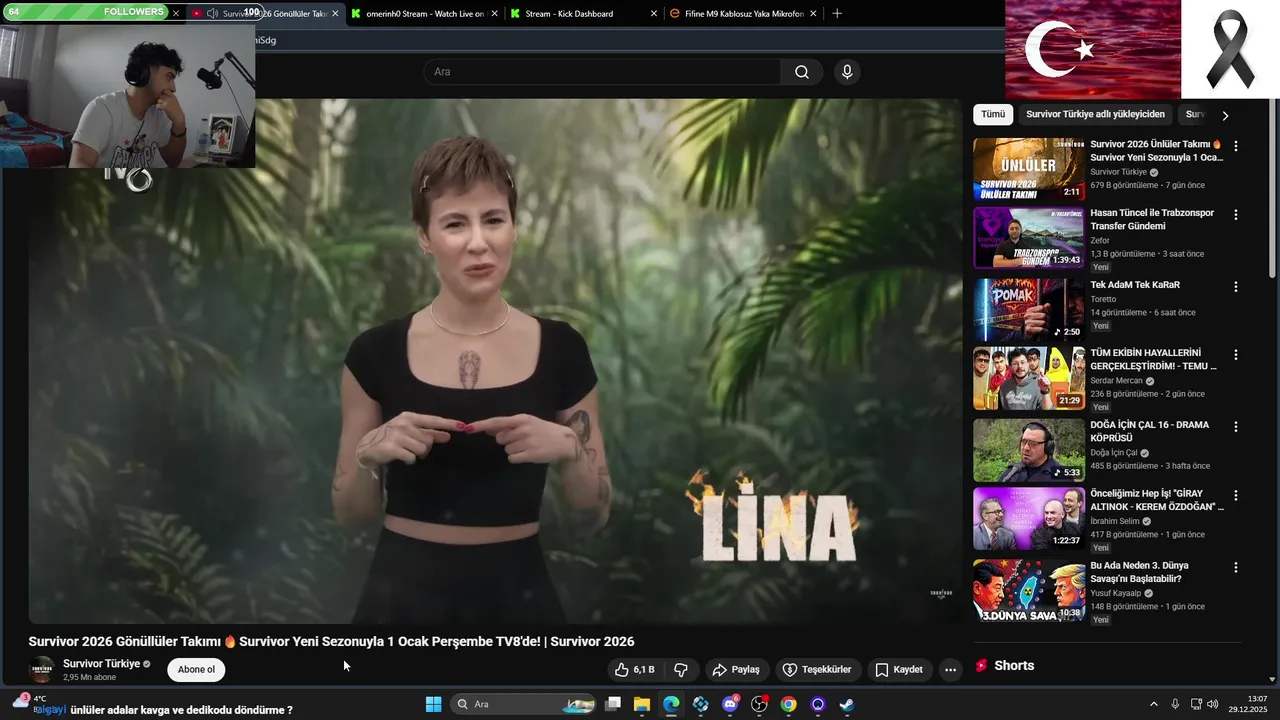Click the Yusuf Kayaalp channel name

pyautogui.click(x=1116, y=593)
